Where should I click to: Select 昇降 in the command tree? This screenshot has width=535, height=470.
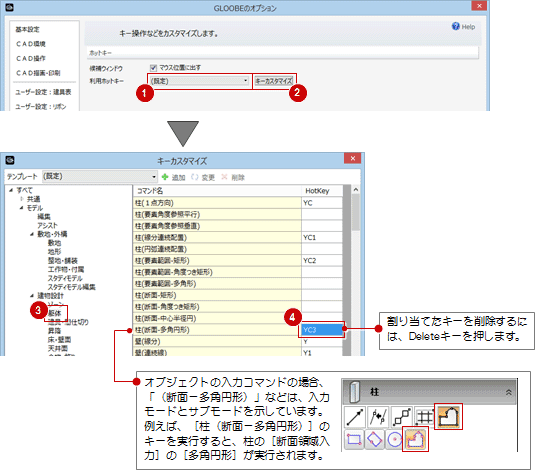pos(54,331)
